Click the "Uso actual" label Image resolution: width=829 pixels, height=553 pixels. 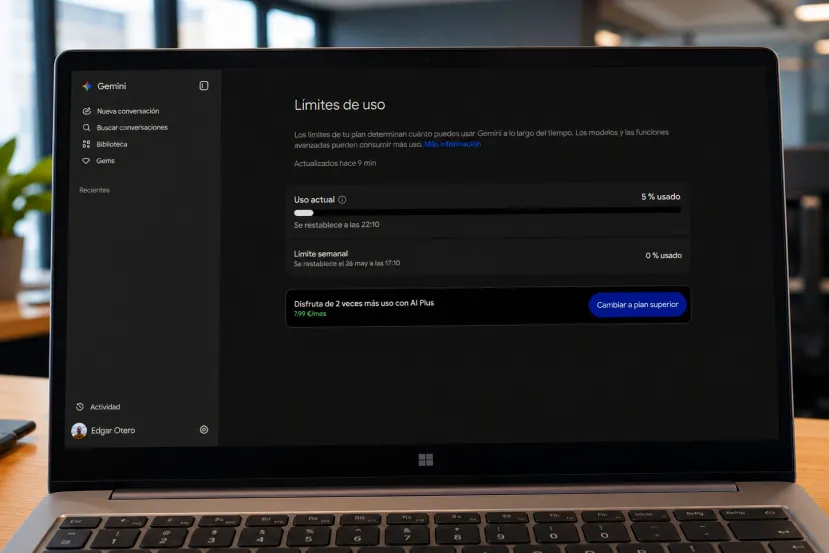pos(314,199)
